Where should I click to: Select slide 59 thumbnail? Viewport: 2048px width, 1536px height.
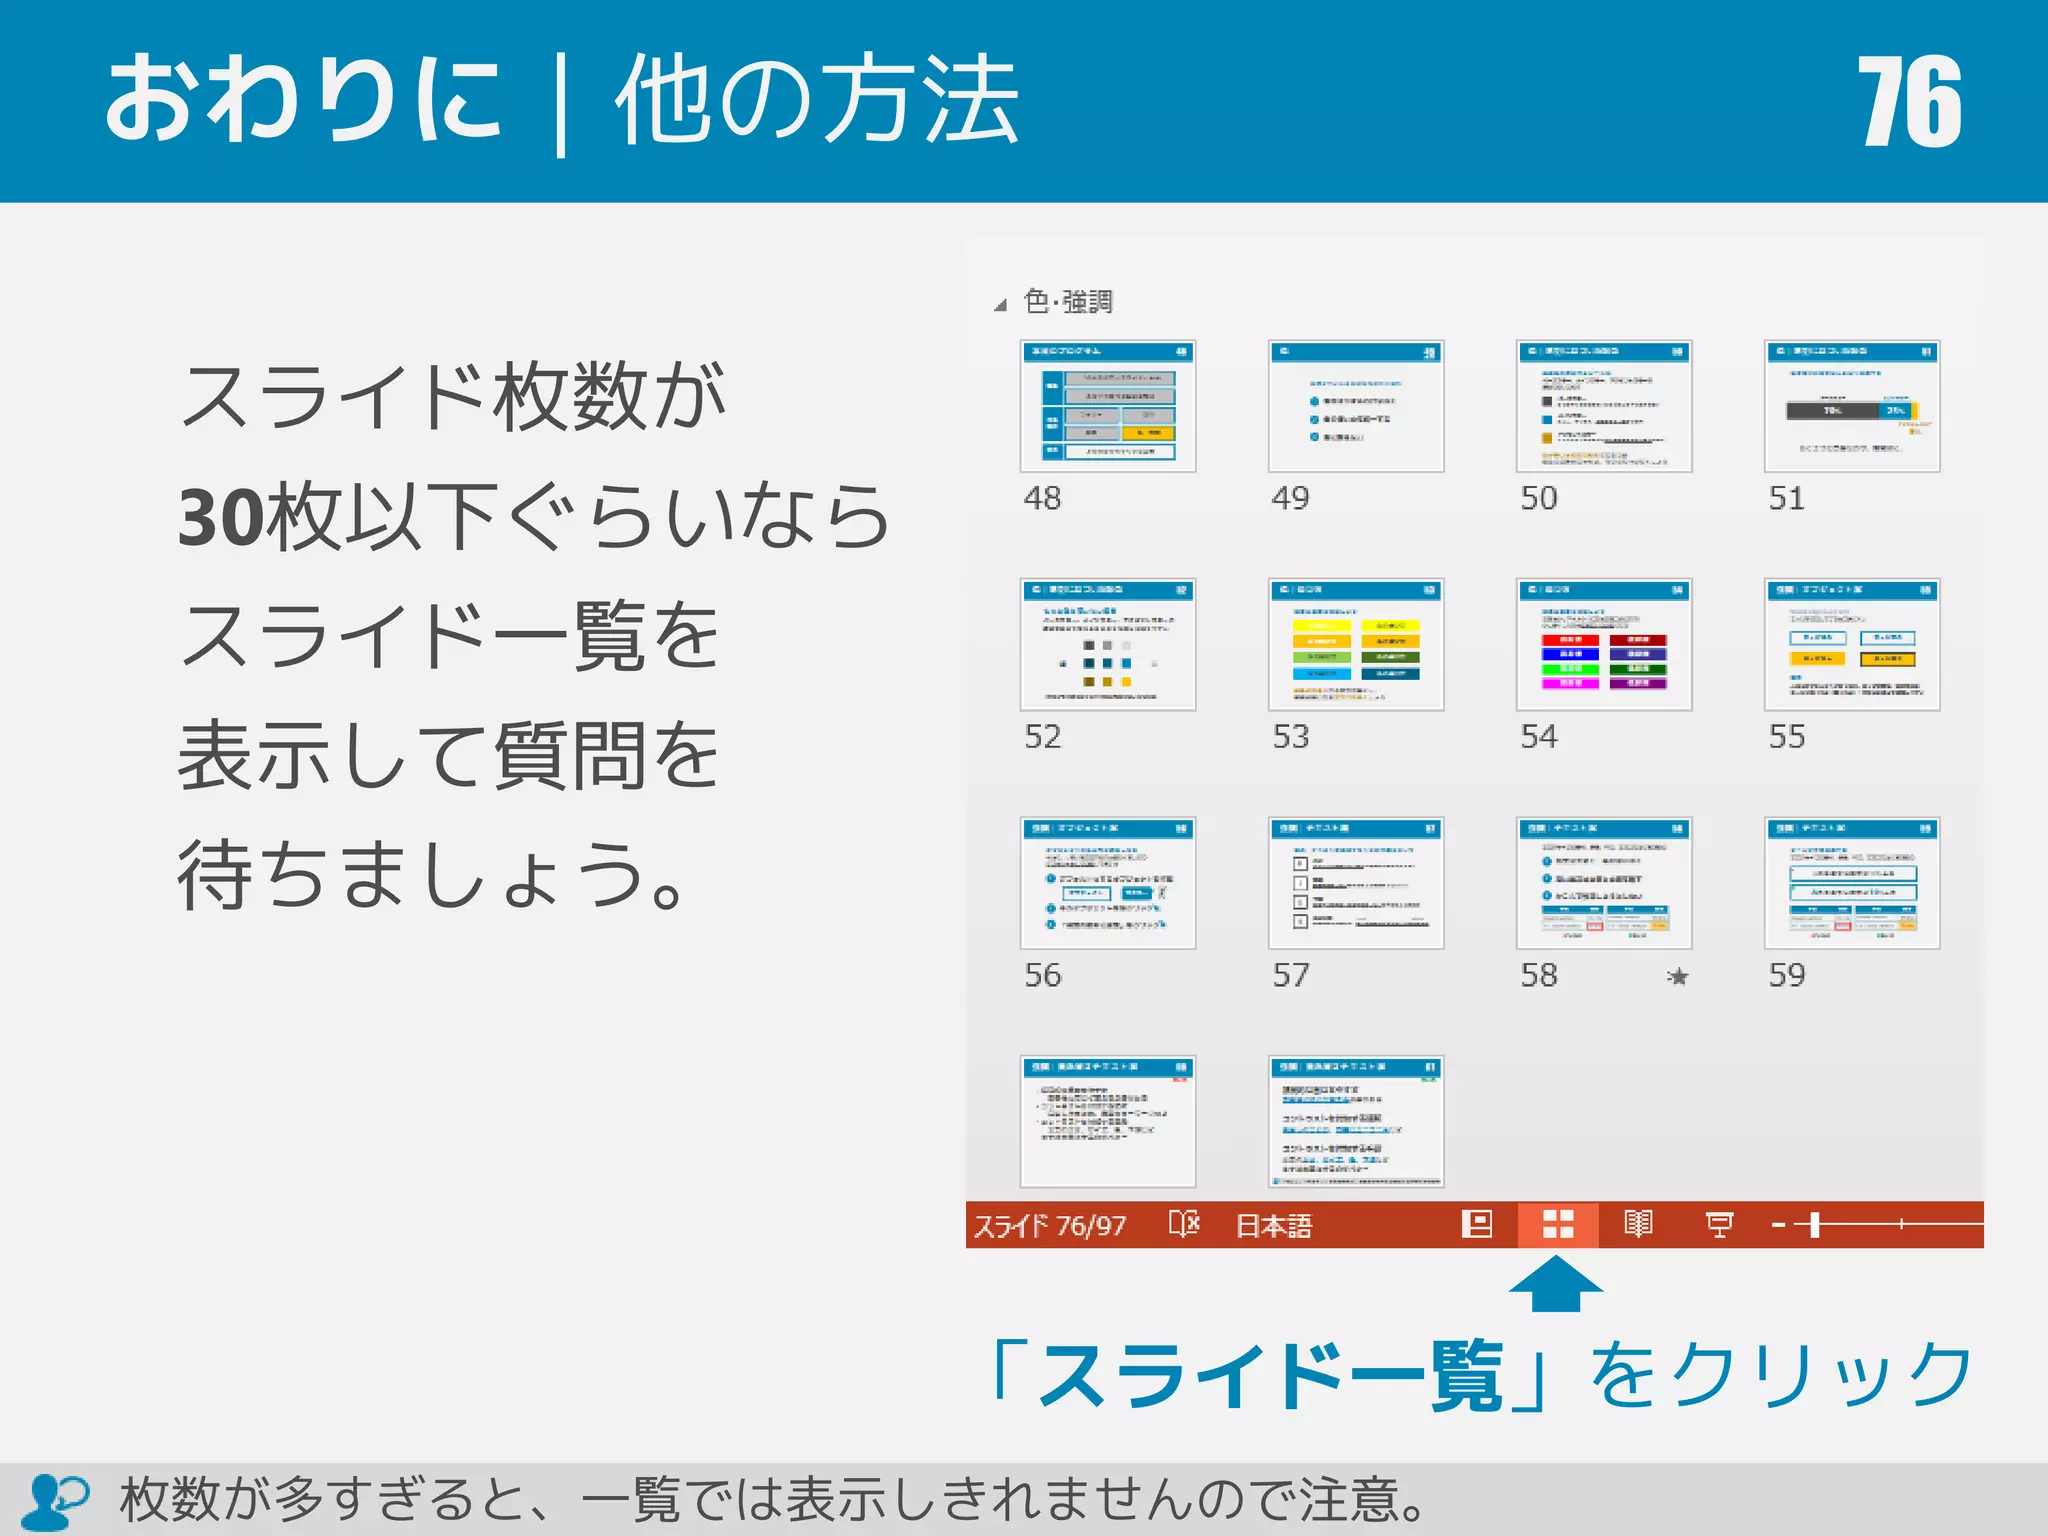(x=1851, y=883)
